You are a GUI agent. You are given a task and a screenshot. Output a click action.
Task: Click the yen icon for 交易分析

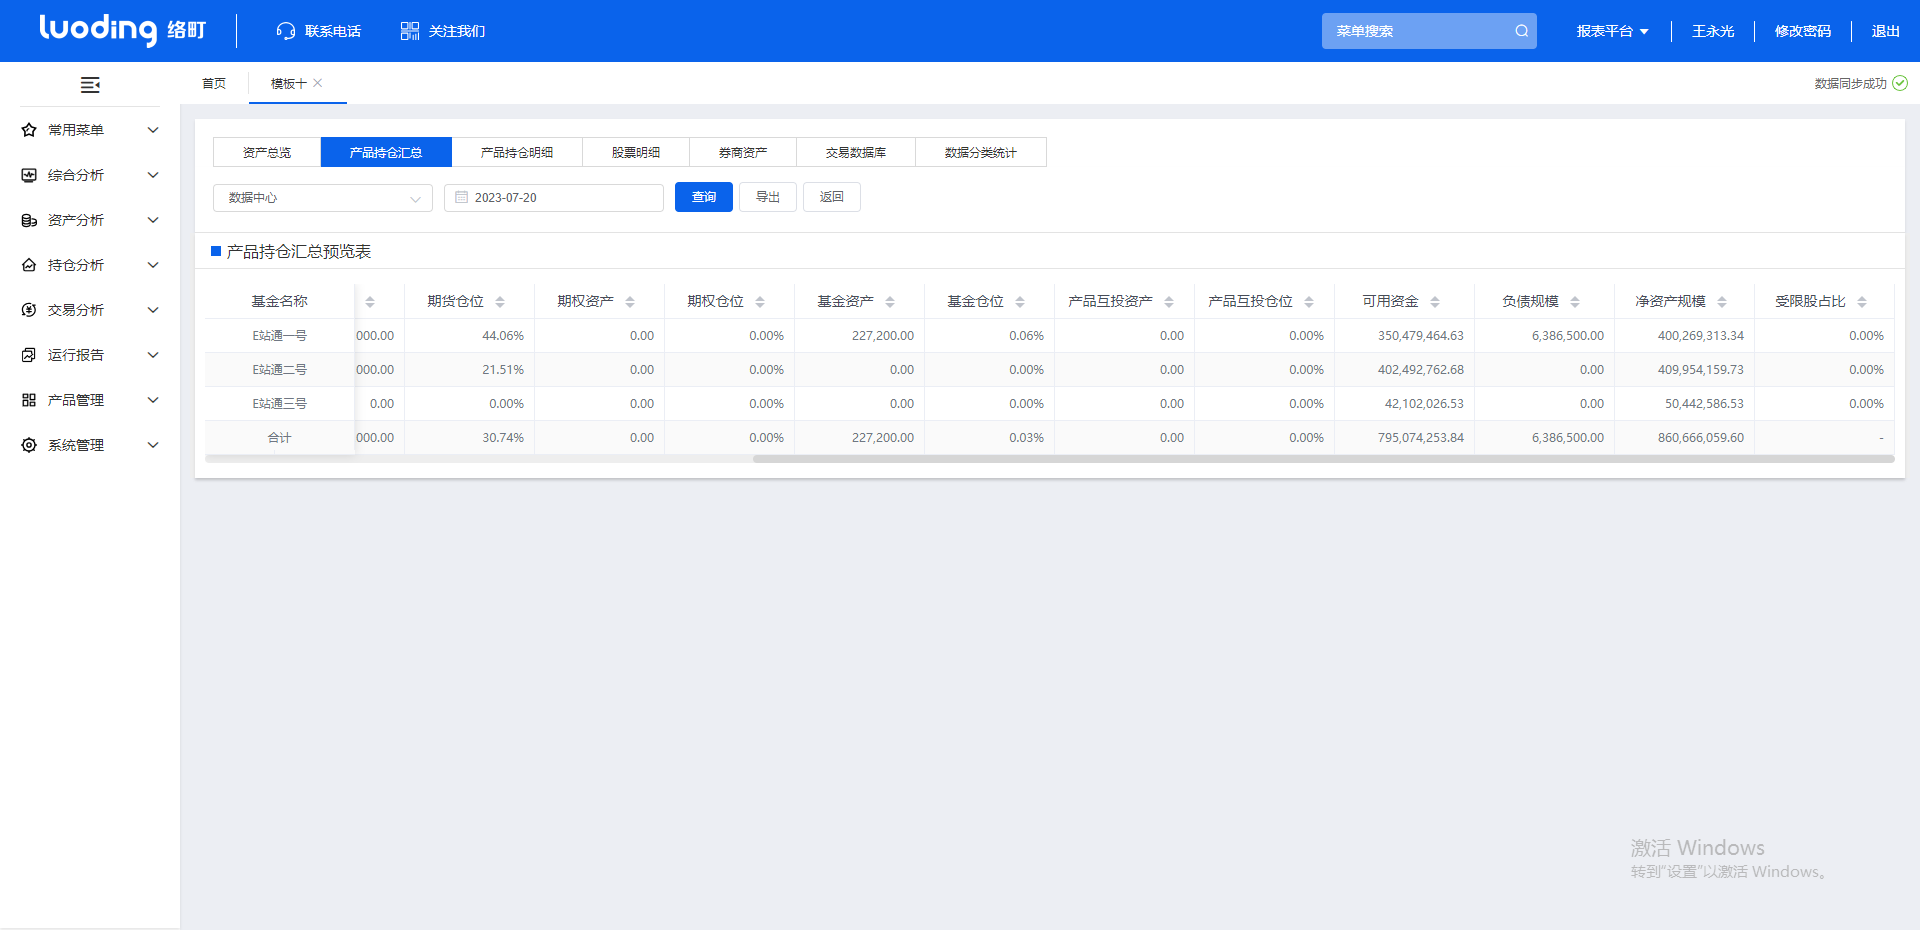(x=29, y=310)
